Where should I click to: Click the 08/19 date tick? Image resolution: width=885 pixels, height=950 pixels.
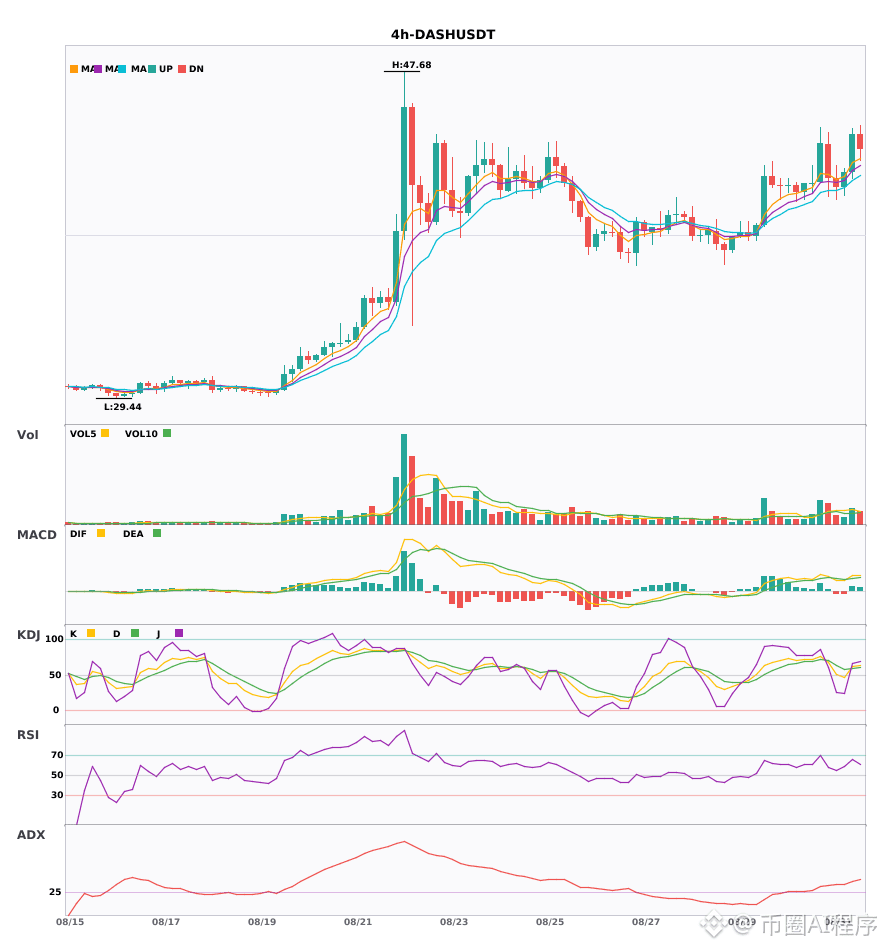click(x=262, y=922)
